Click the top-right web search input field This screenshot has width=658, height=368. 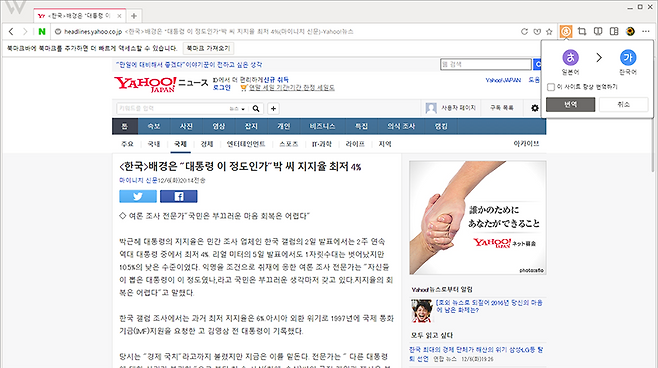coord(486,64)
